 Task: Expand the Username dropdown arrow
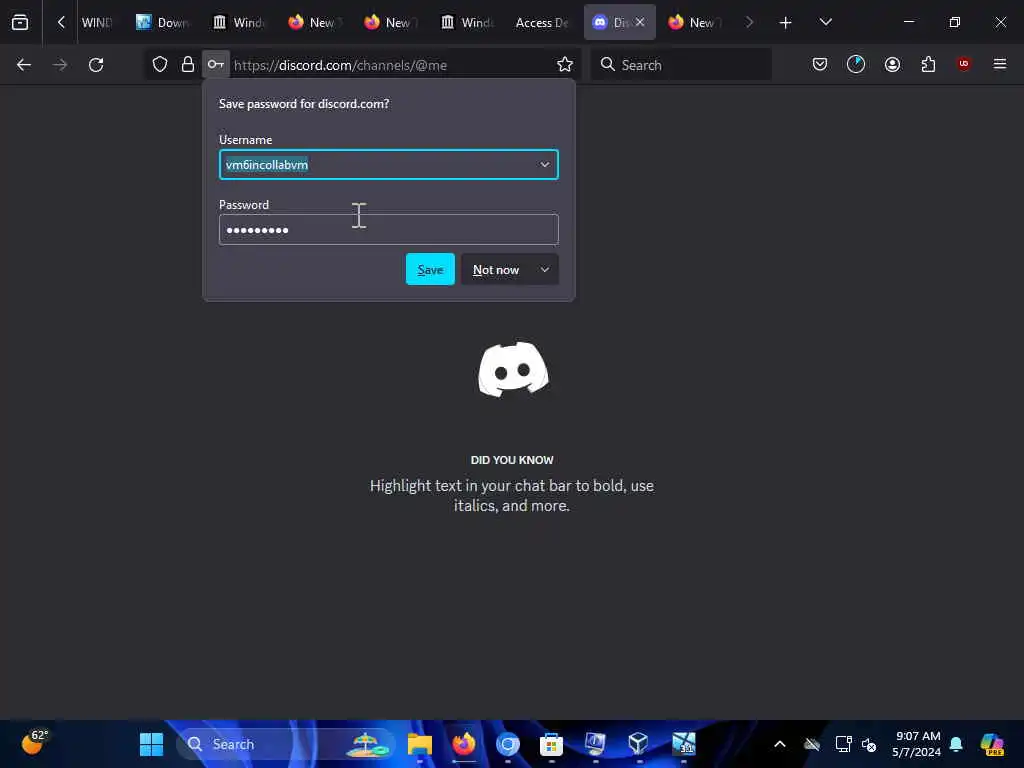pyautogui.click(x=545, y=165)
